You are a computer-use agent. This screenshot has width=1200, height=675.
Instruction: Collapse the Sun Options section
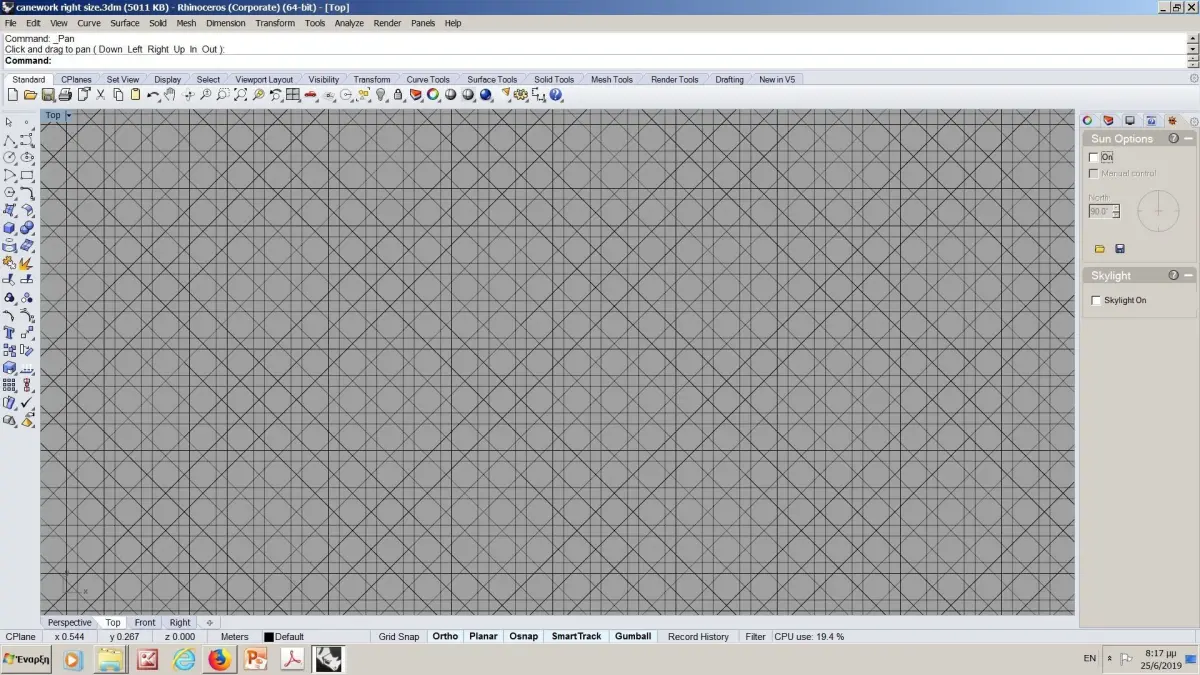pyautogui.click(x=1189, y=139)
